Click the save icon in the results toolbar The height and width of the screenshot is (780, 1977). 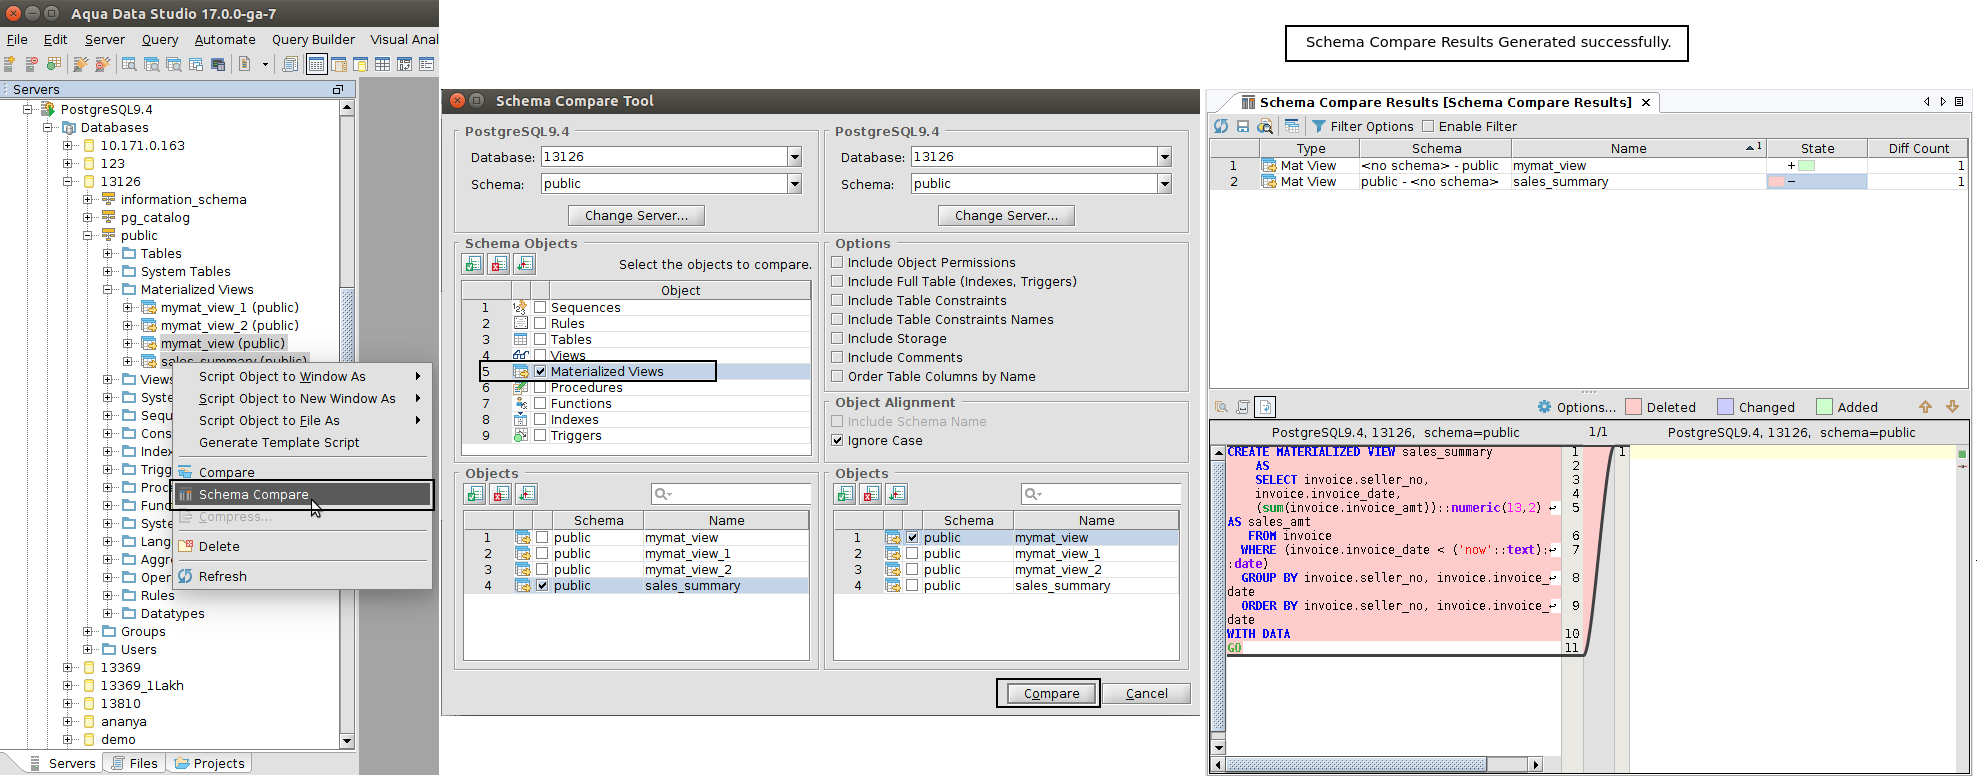tap(1243, 126)
